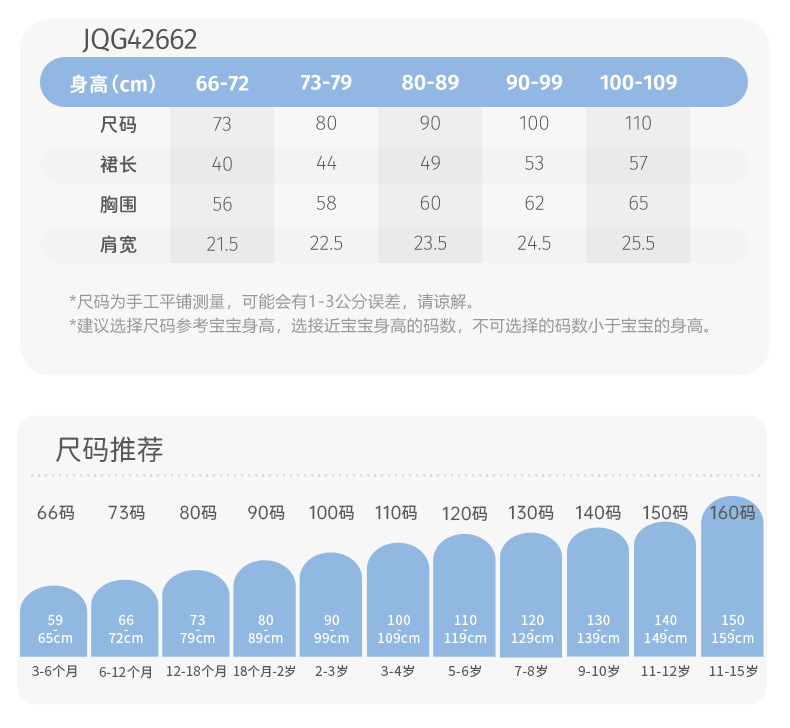Click the 73码 size label
The image size is (790, 728).
[x=126, y=513]
